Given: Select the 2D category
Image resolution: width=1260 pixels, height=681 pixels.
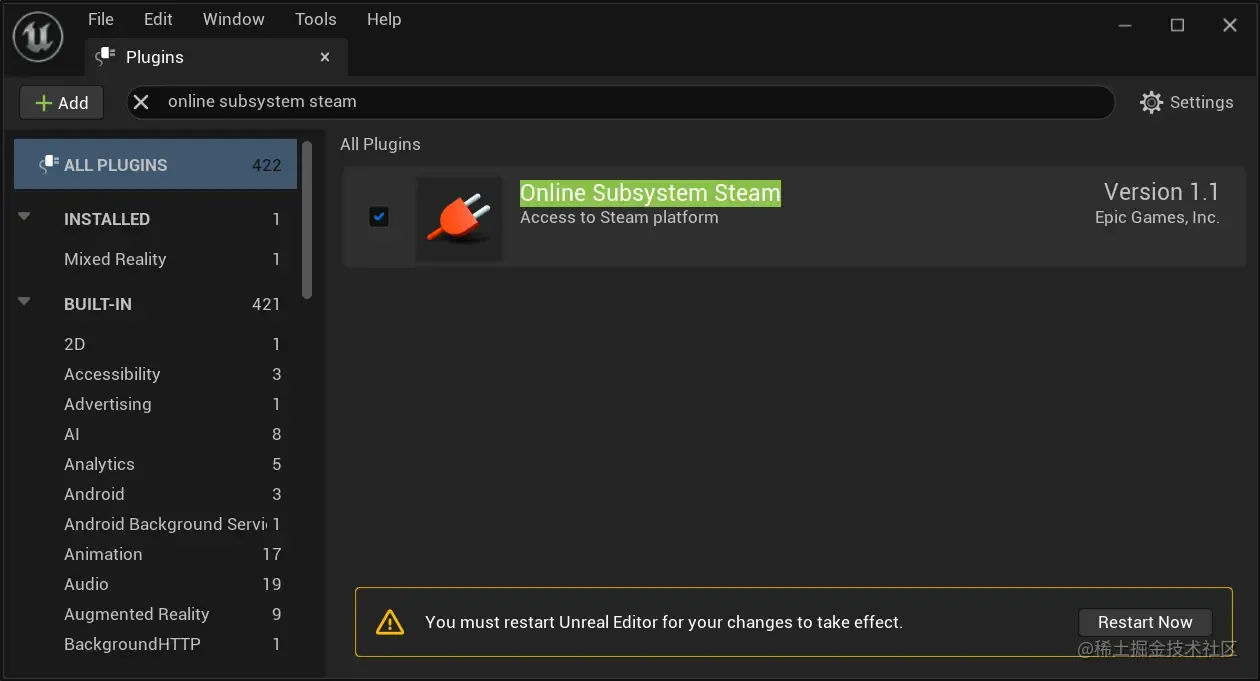Looking at the screenshot, I should (x=156, y=344).
